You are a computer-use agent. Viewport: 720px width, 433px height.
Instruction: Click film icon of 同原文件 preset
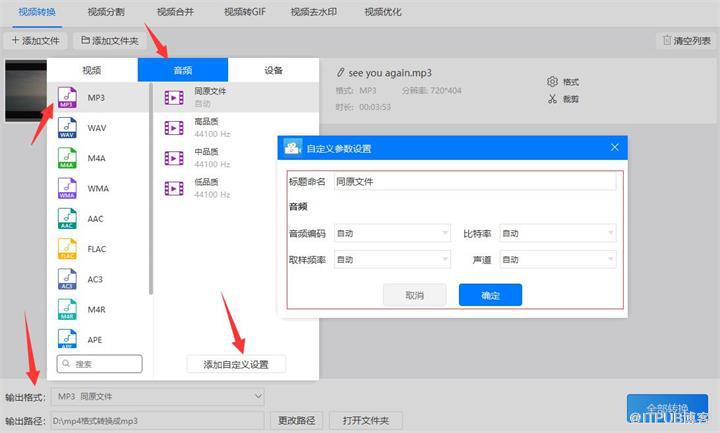(x=174, y=97)
